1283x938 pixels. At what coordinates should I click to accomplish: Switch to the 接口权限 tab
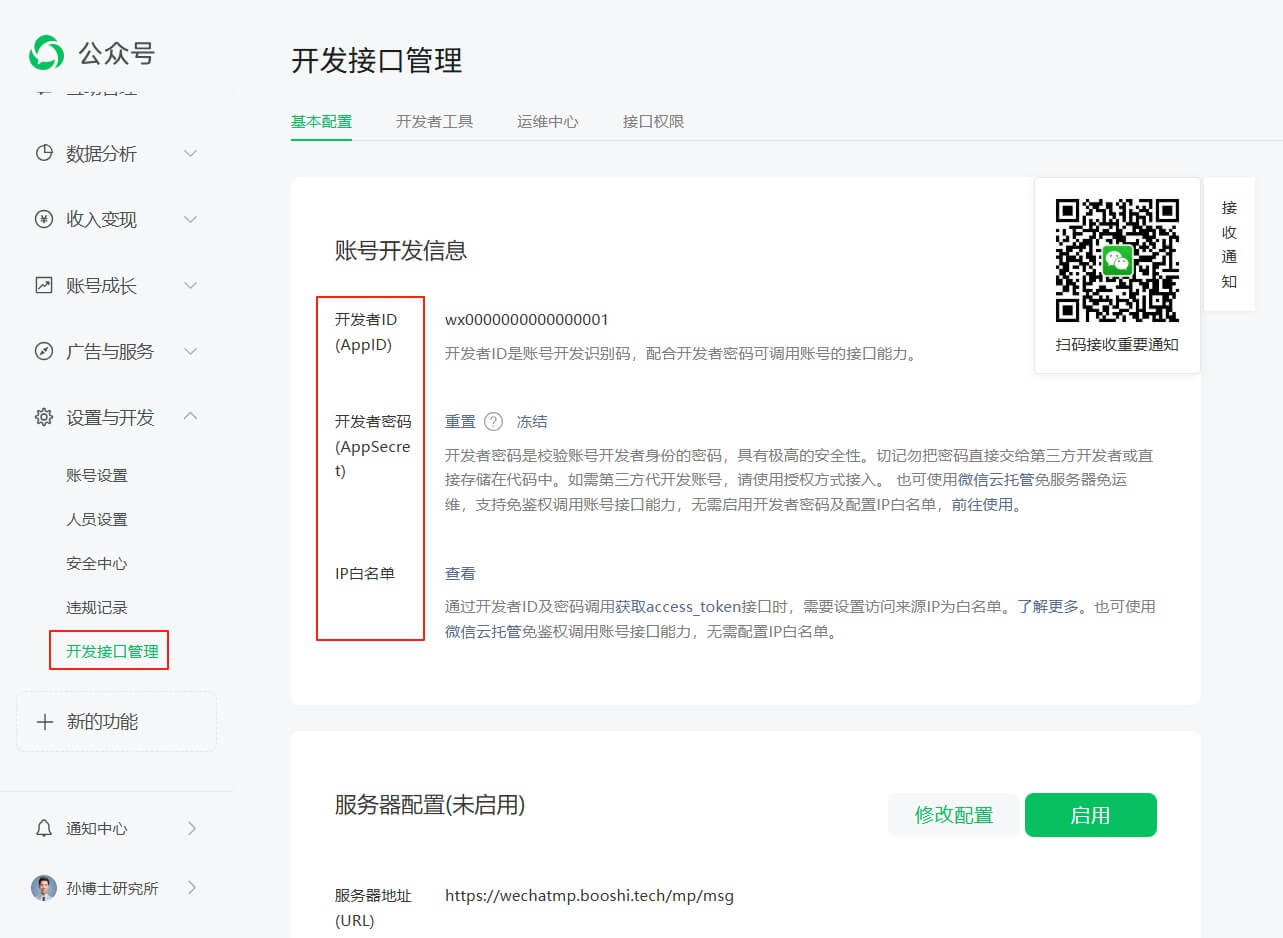click(653, 121)
